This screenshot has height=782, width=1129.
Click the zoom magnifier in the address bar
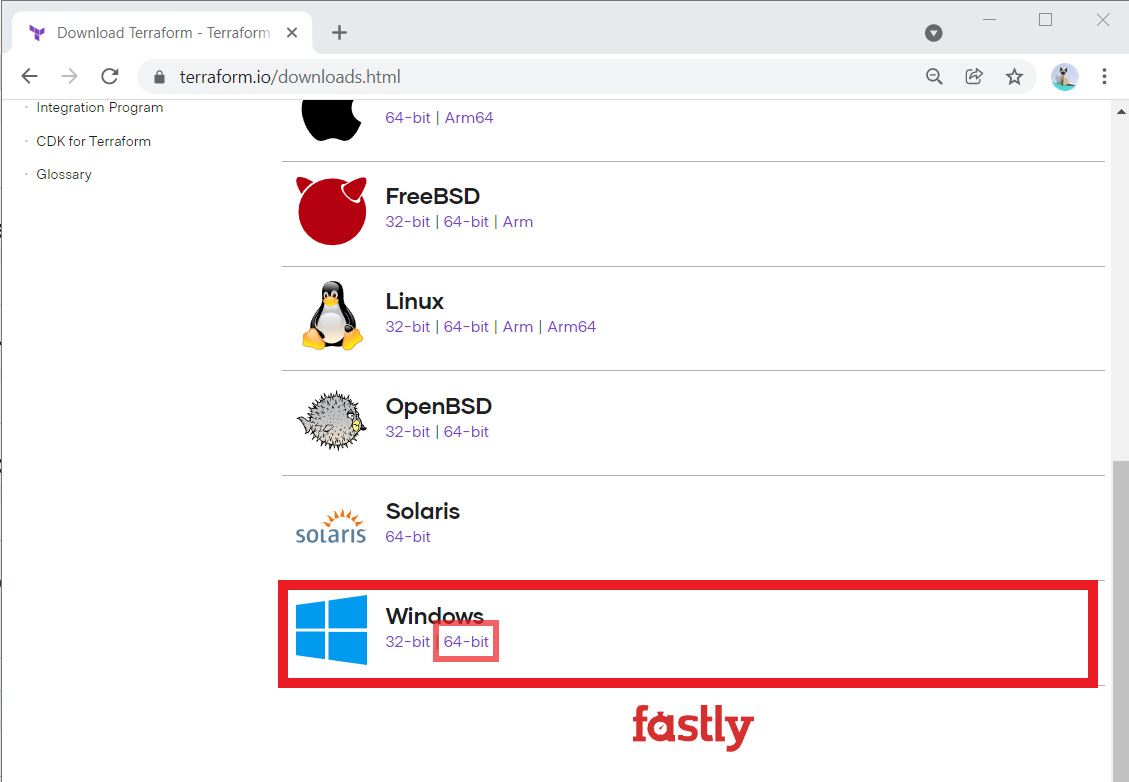click(x=933, y=75)
